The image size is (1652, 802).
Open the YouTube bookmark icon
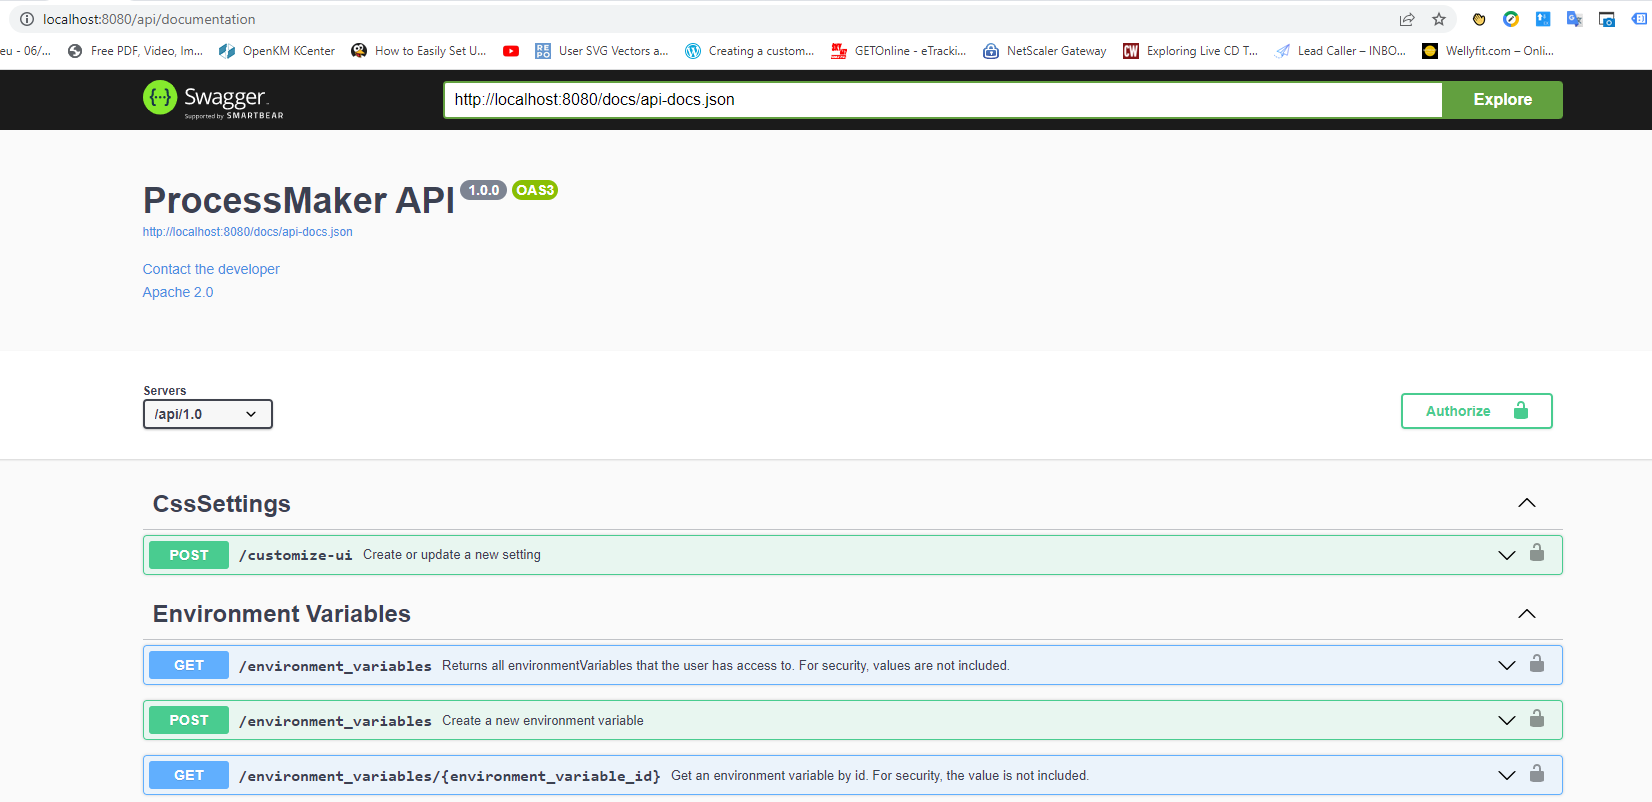[511, 51]
